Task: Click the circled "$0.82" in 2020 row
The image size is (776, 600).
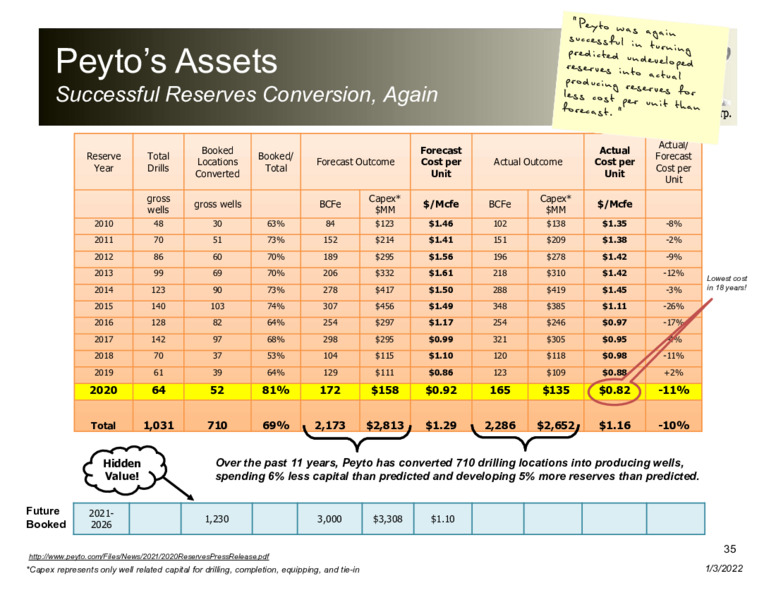Action: 614,391
